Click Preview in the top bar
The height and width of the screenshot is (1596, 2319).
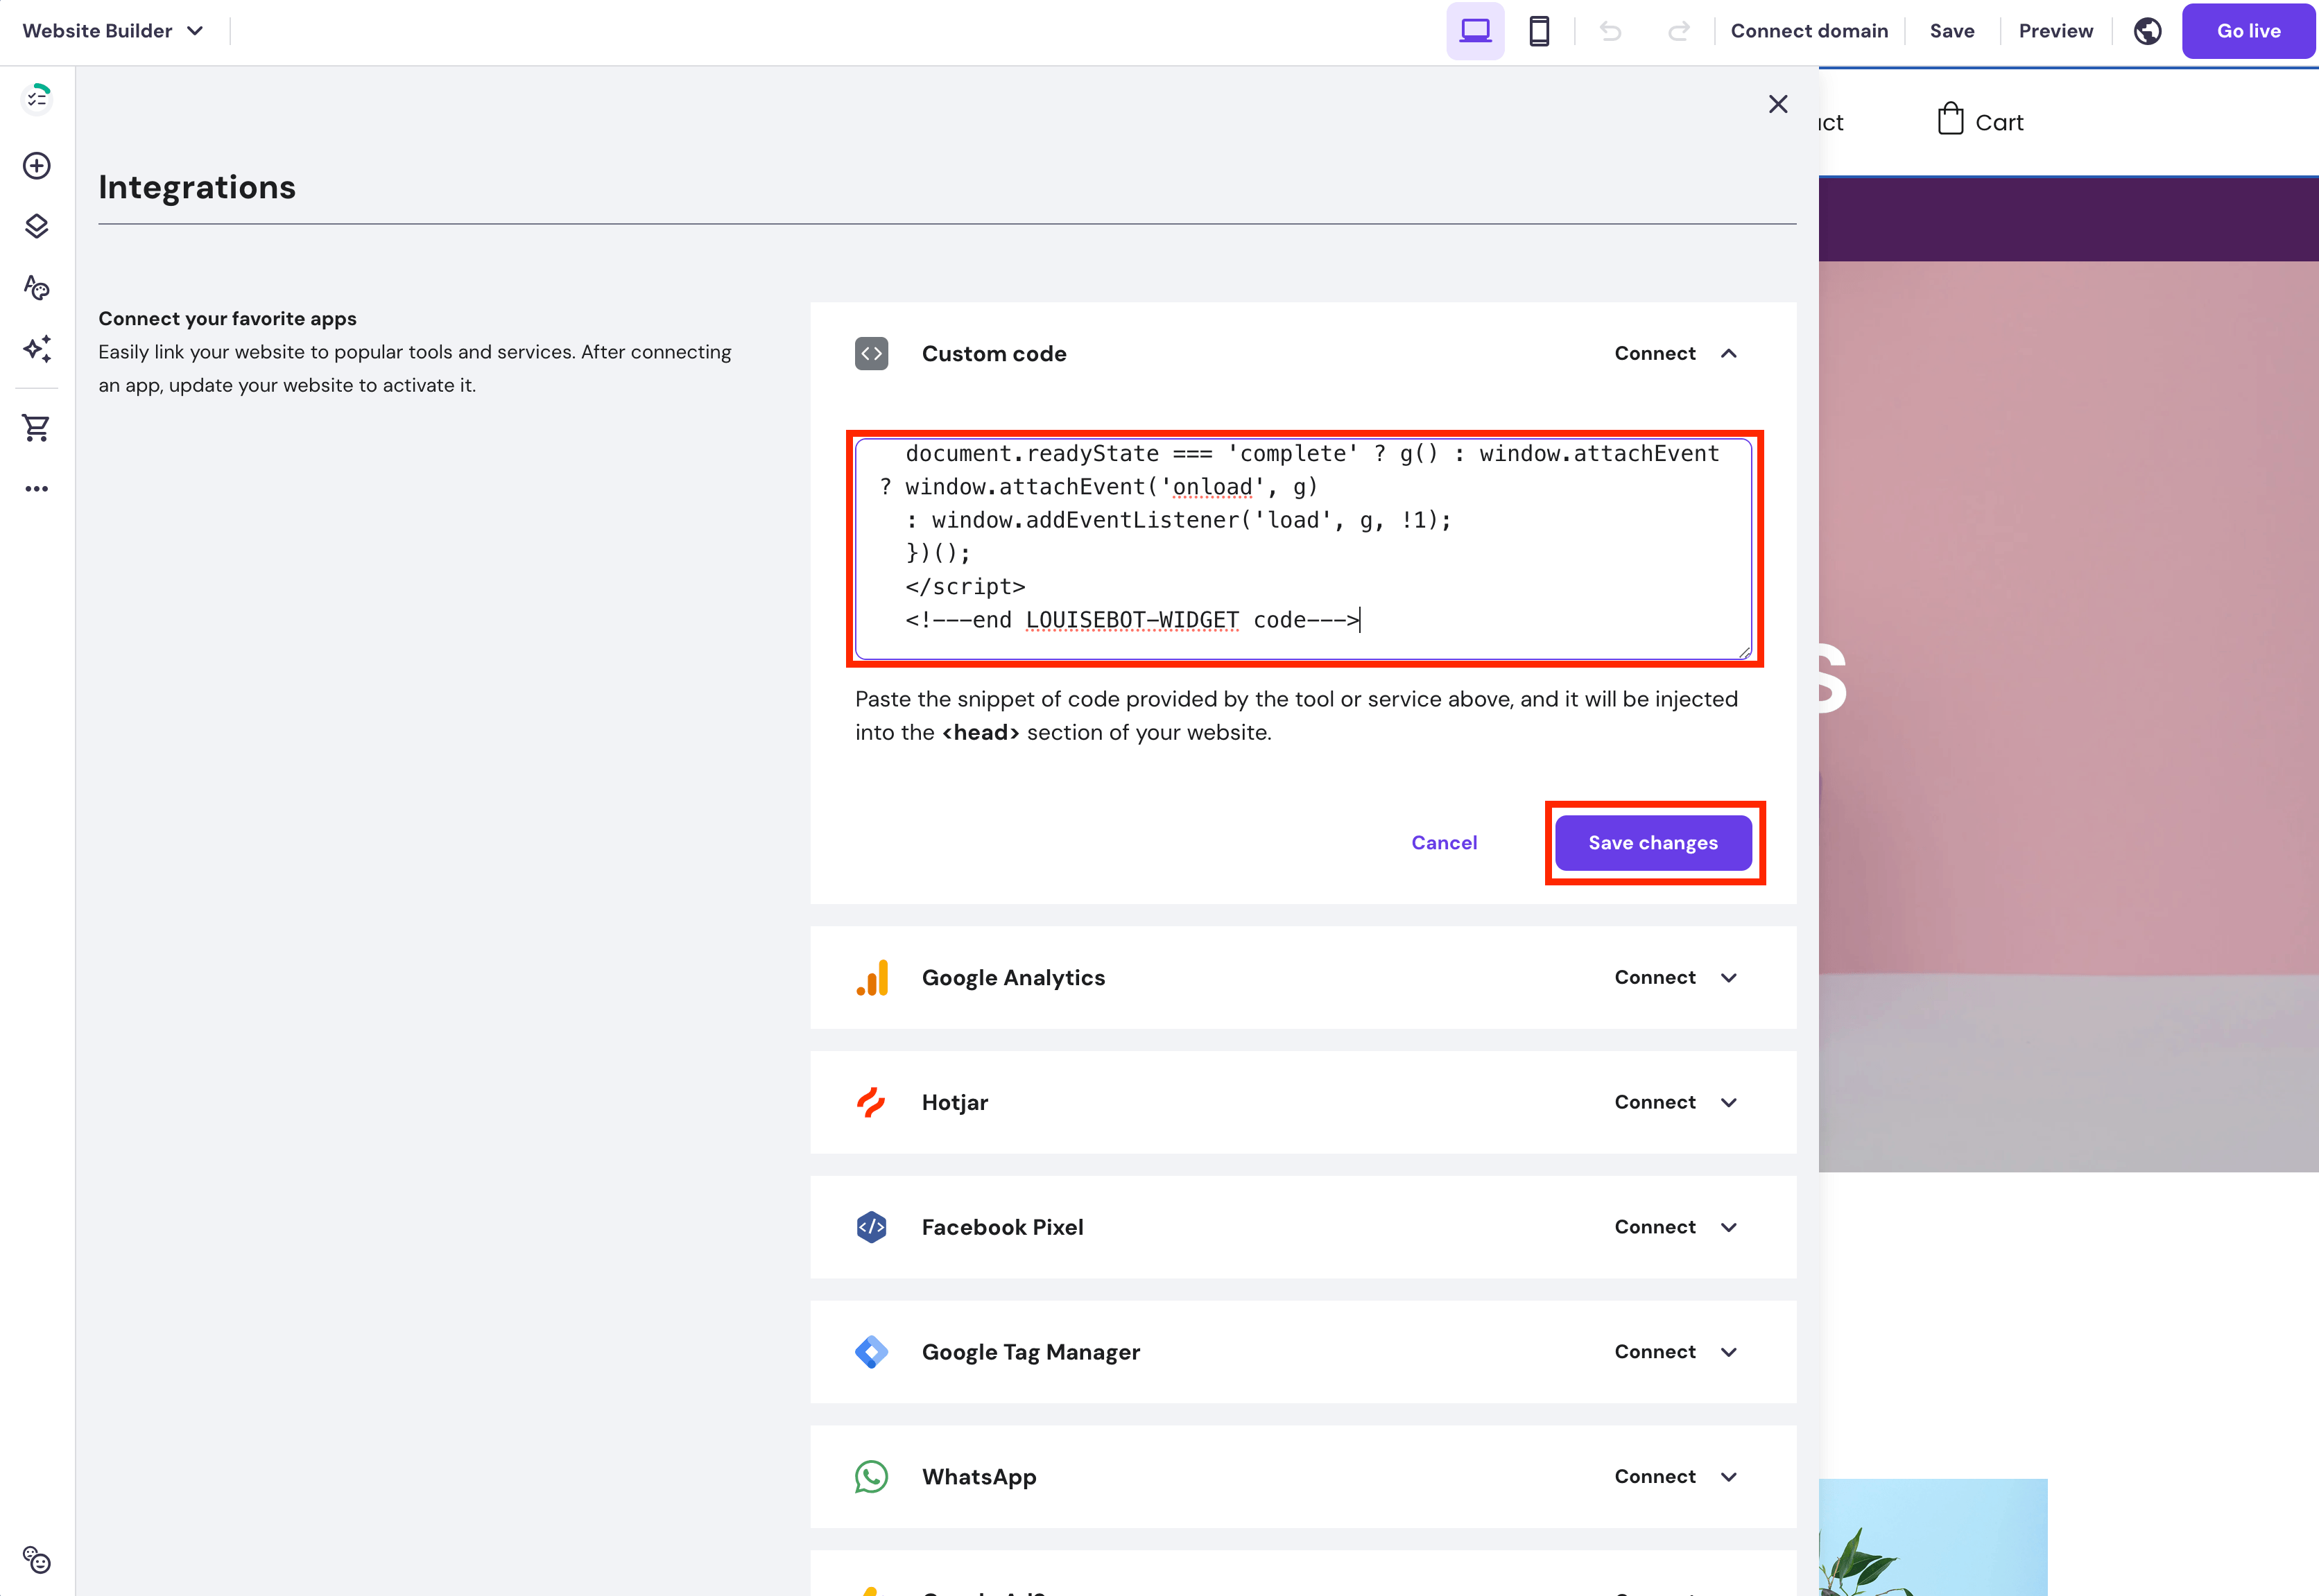pyautogui.click(x=2056, y=31)
